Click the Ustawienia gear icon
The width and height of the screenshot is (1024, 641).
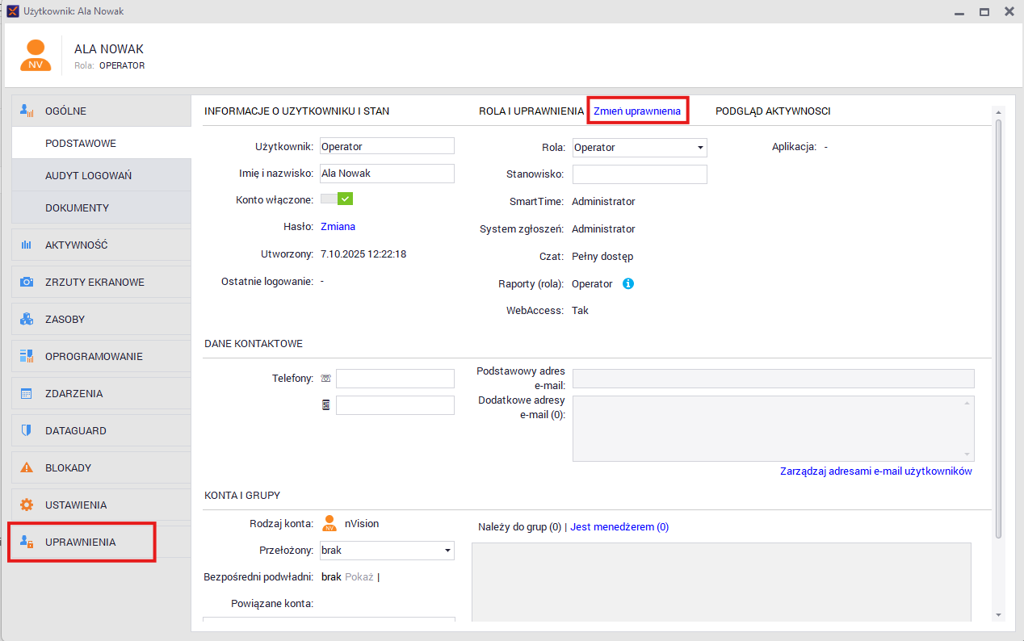tap(27, 505)
